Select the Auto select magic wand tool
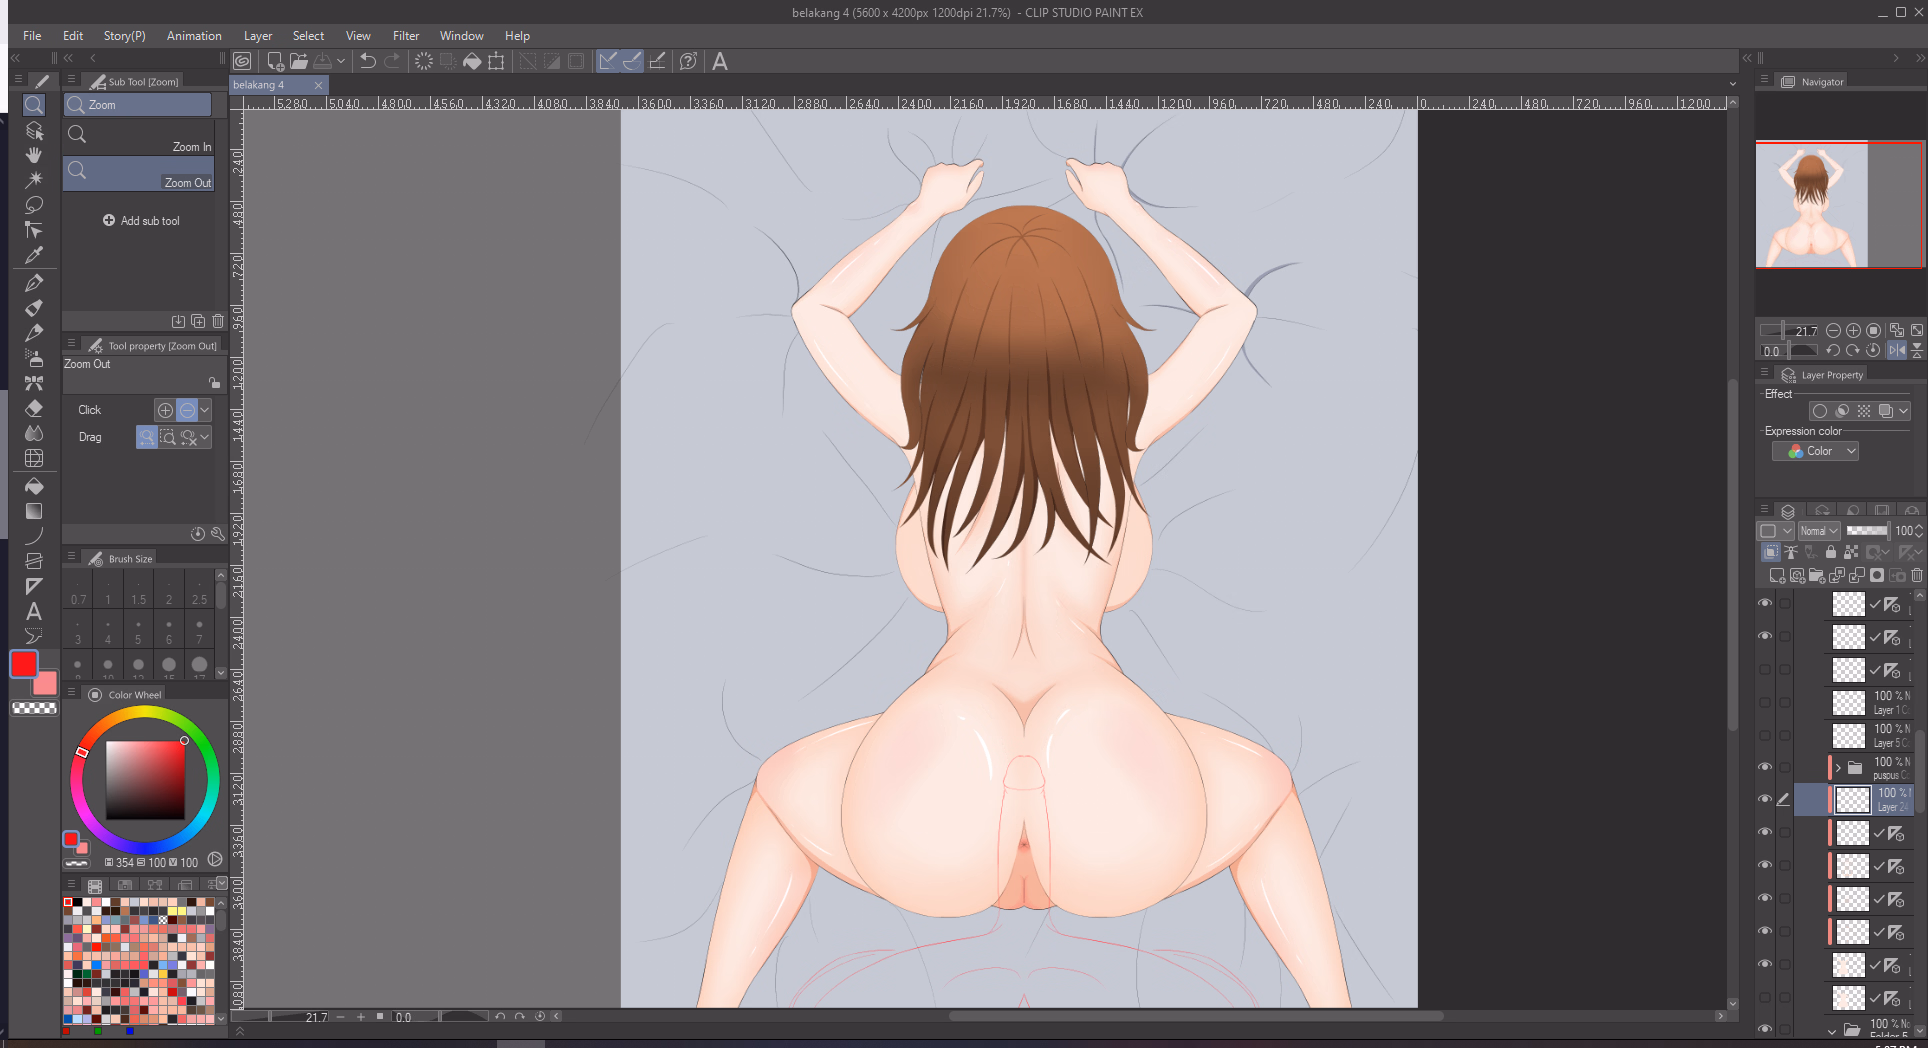This screenshot has height=1048, width=1928. [x=34, y=180]
